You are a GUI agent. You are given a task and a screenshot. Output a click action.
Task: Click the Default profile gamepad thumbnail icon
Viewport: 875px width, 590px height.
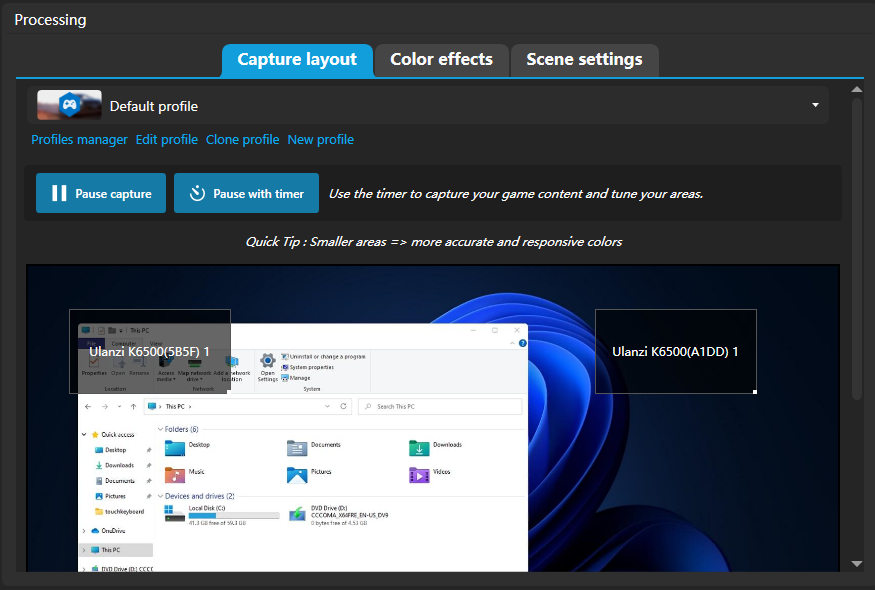69,105
